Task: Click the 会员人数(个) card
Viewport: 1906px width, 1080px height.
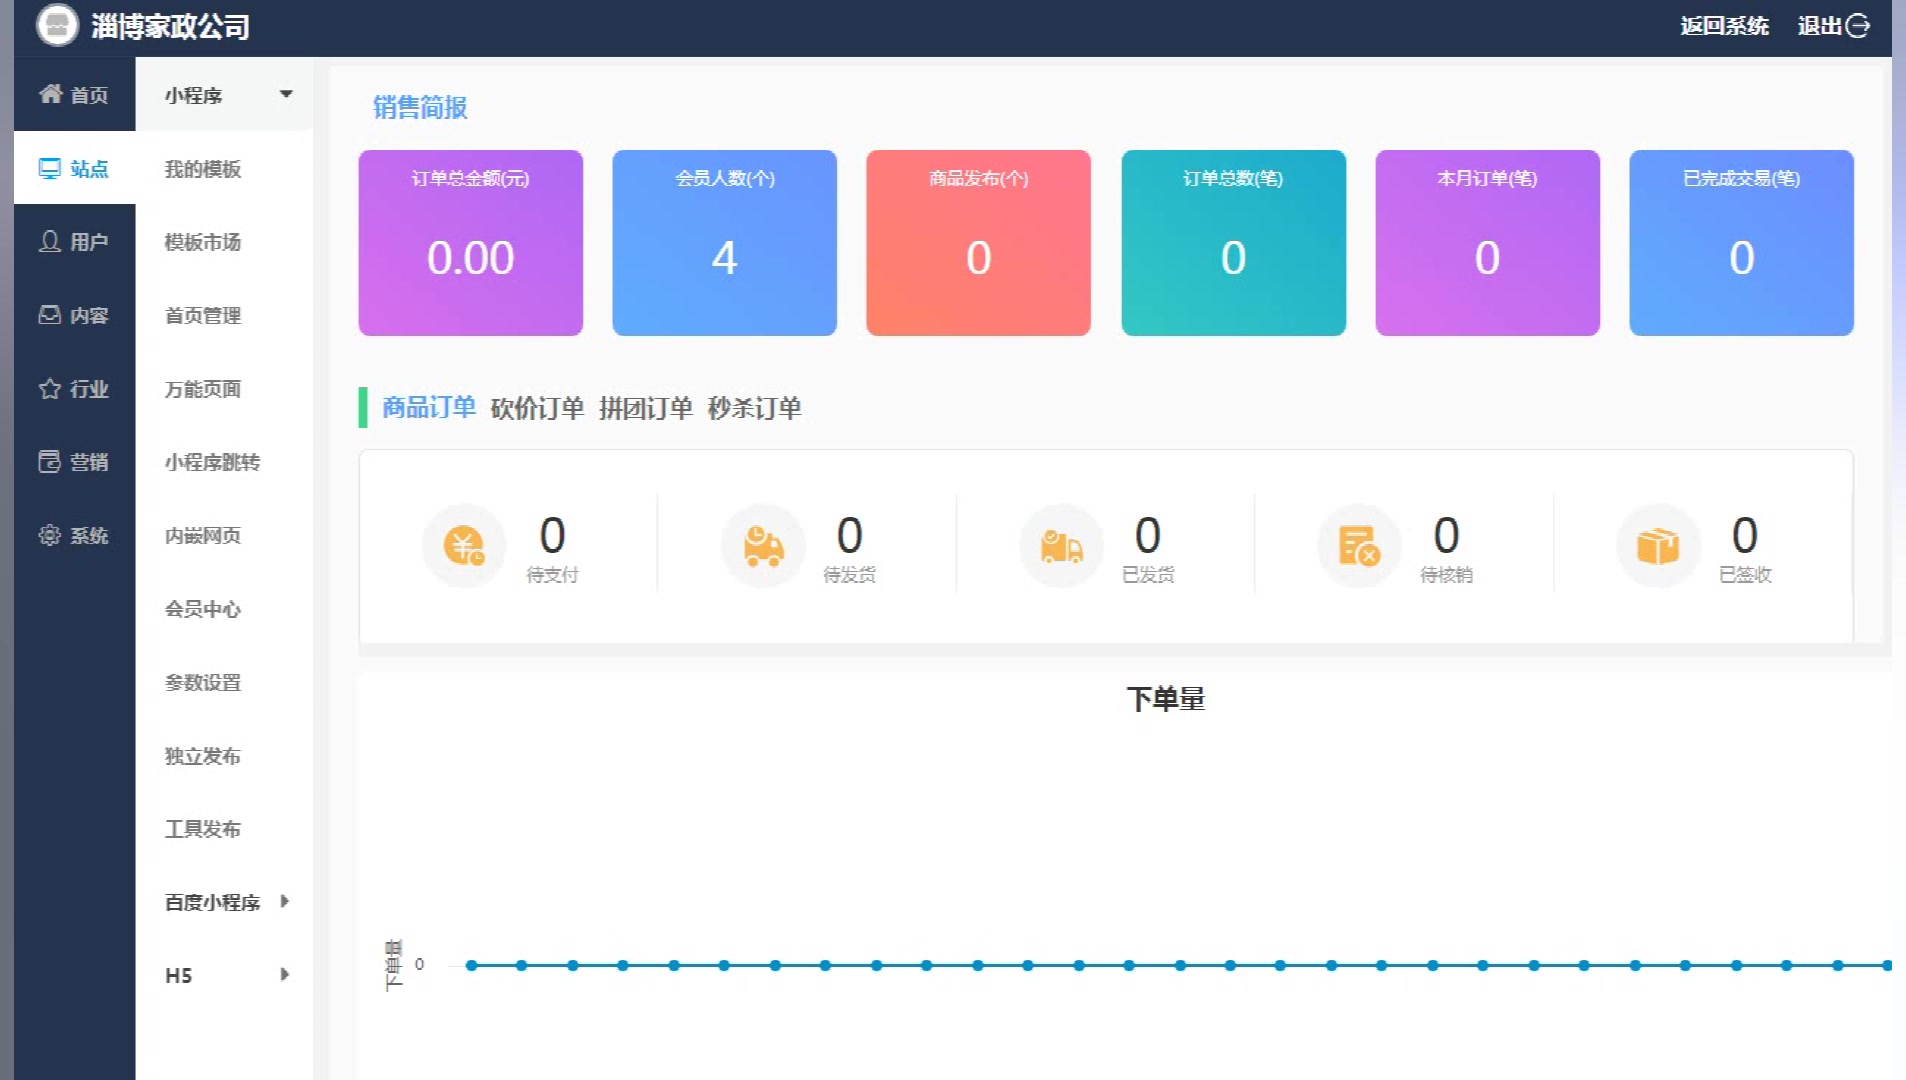Action: tap(725, 243)
